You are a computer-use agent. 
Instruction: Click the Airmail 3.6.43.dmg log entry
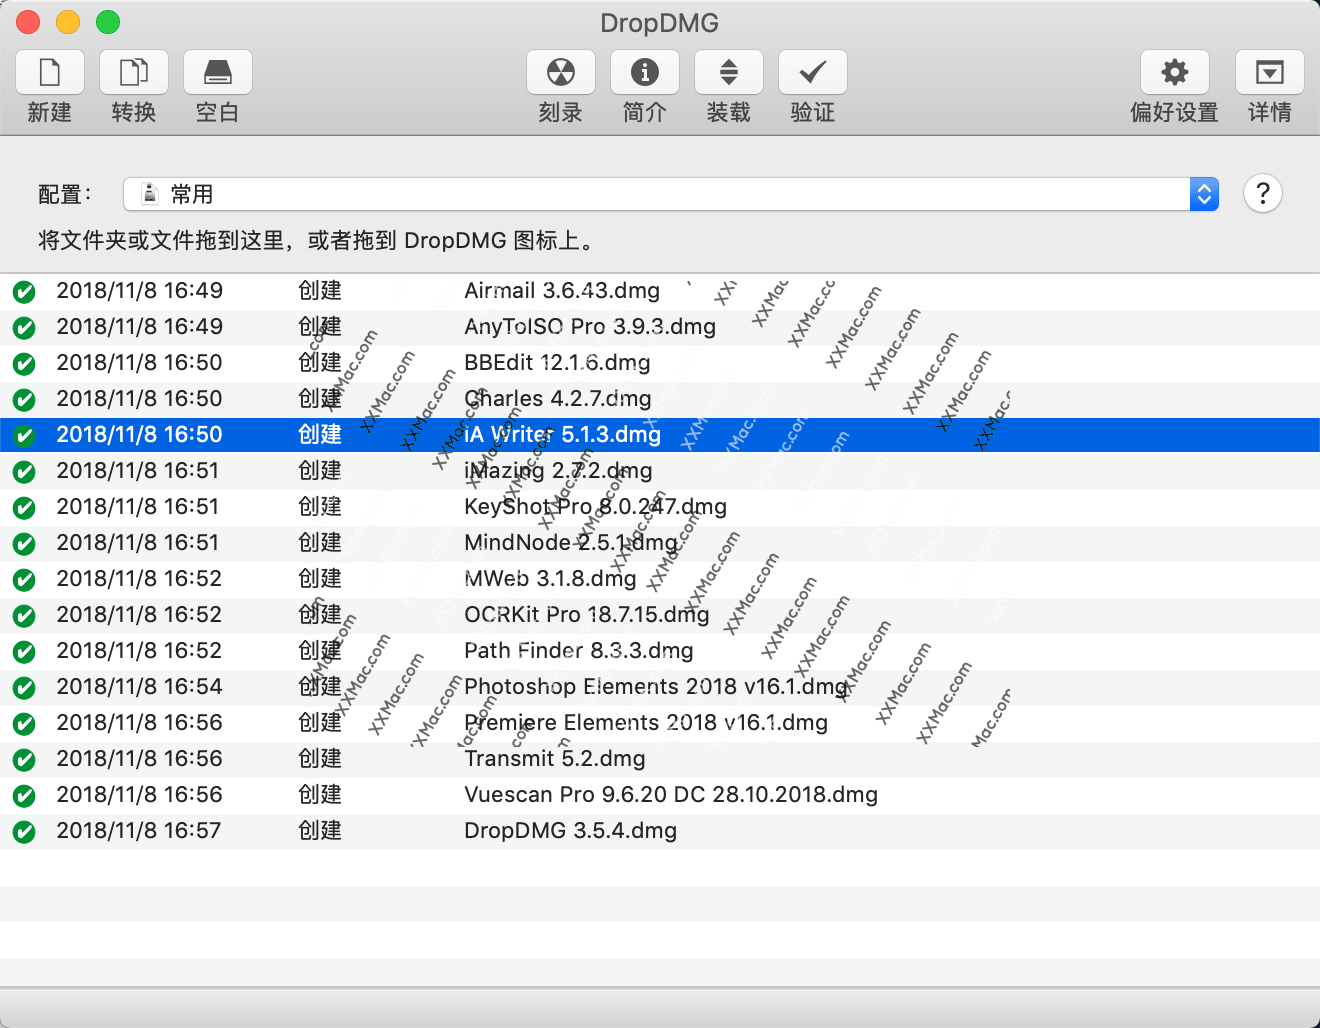562,290
